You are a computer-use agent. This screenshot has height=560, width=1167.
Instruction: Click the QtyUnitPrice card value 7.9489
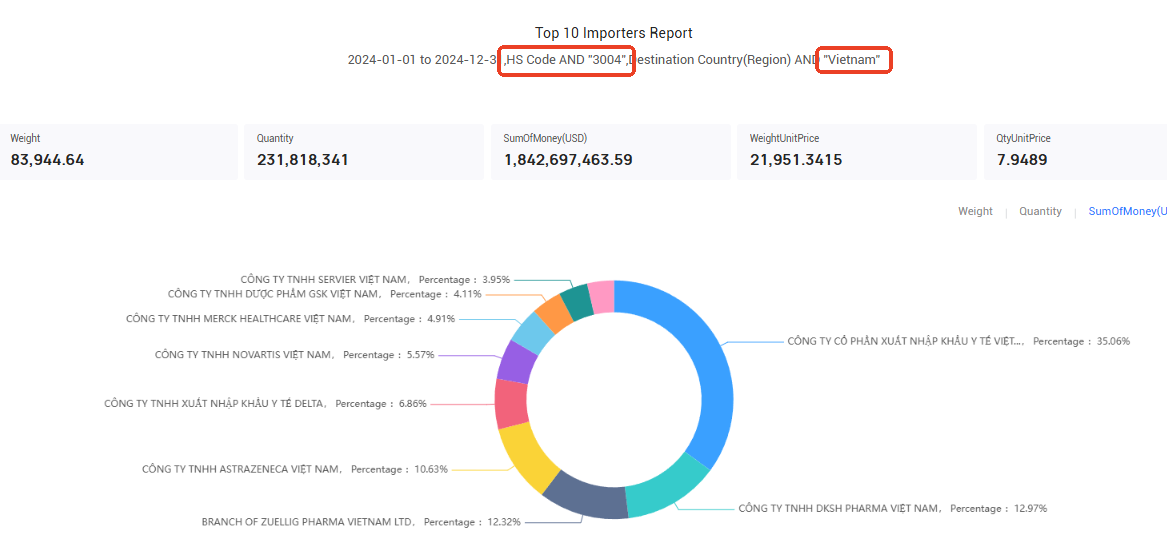pos(1022,159)
